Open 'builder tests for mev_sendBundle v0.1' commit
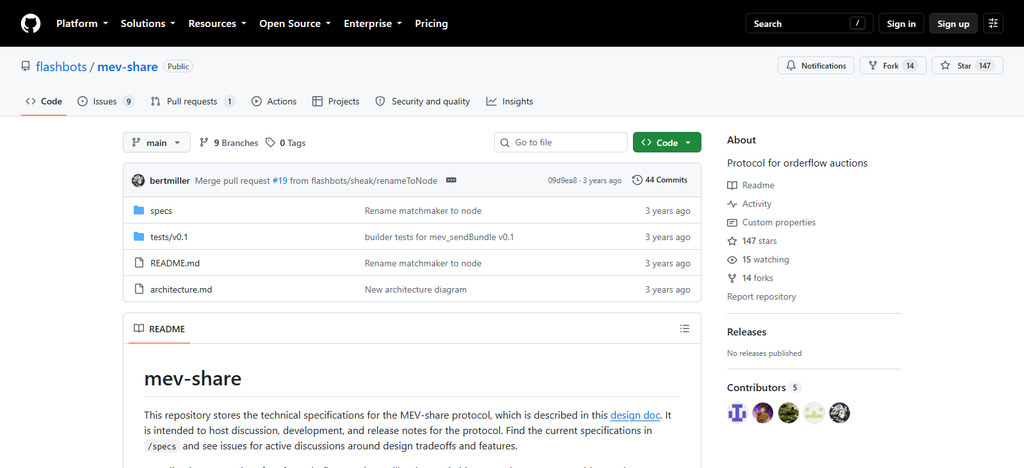The width and height of the screenshot is (1024, 468). coord(439,237)
